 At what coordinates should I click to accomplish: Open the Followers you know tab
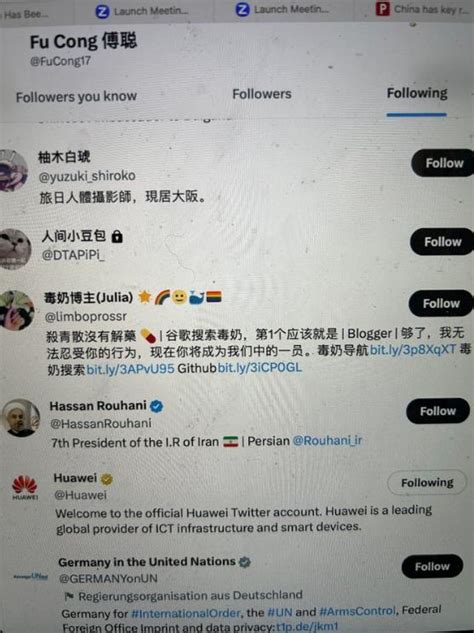[76, 96]
